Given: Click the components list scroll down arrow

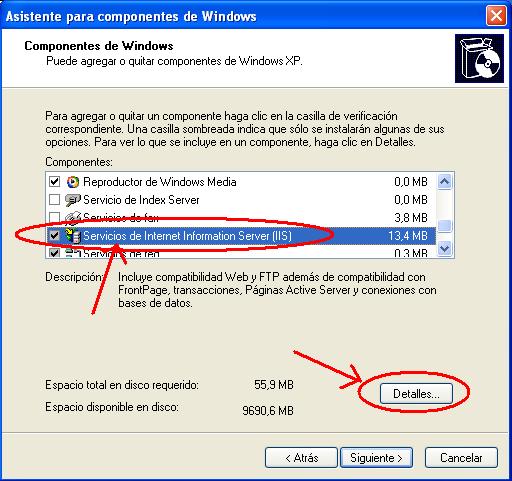Looking at the screenshot, I should point(445,249).
